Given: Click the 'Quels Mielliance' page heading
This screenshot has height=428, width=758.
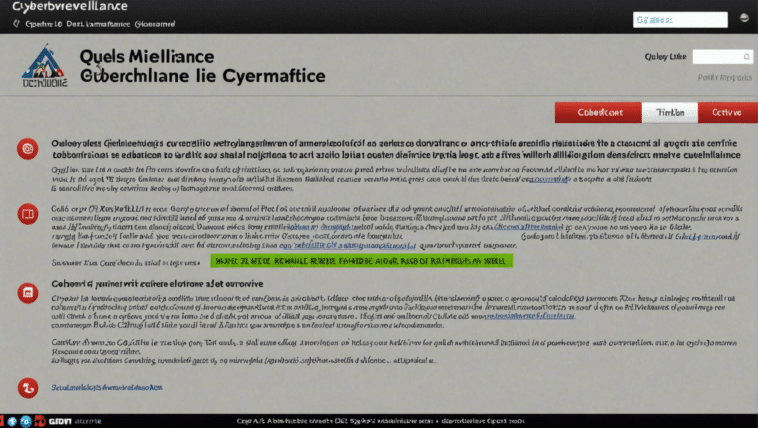Looking at the screenshot, I should point(147,57).
